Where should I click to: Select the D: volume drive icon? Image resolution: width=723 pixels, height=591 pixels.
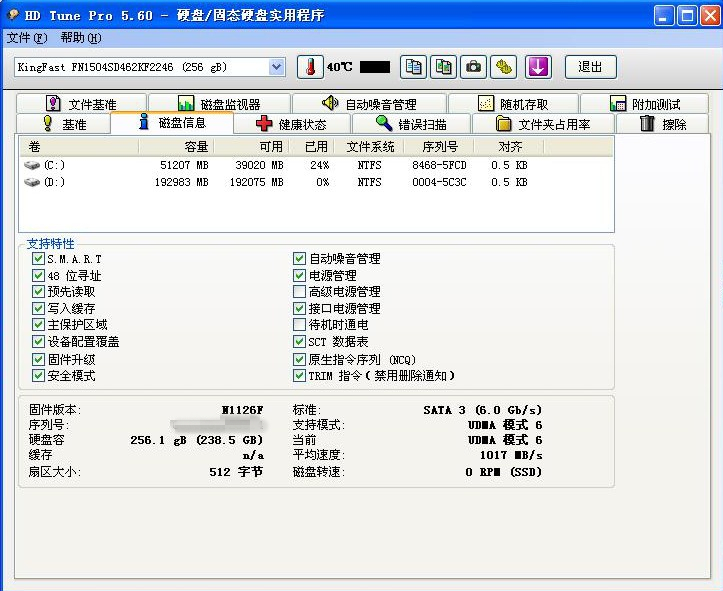tap(32, 182)
